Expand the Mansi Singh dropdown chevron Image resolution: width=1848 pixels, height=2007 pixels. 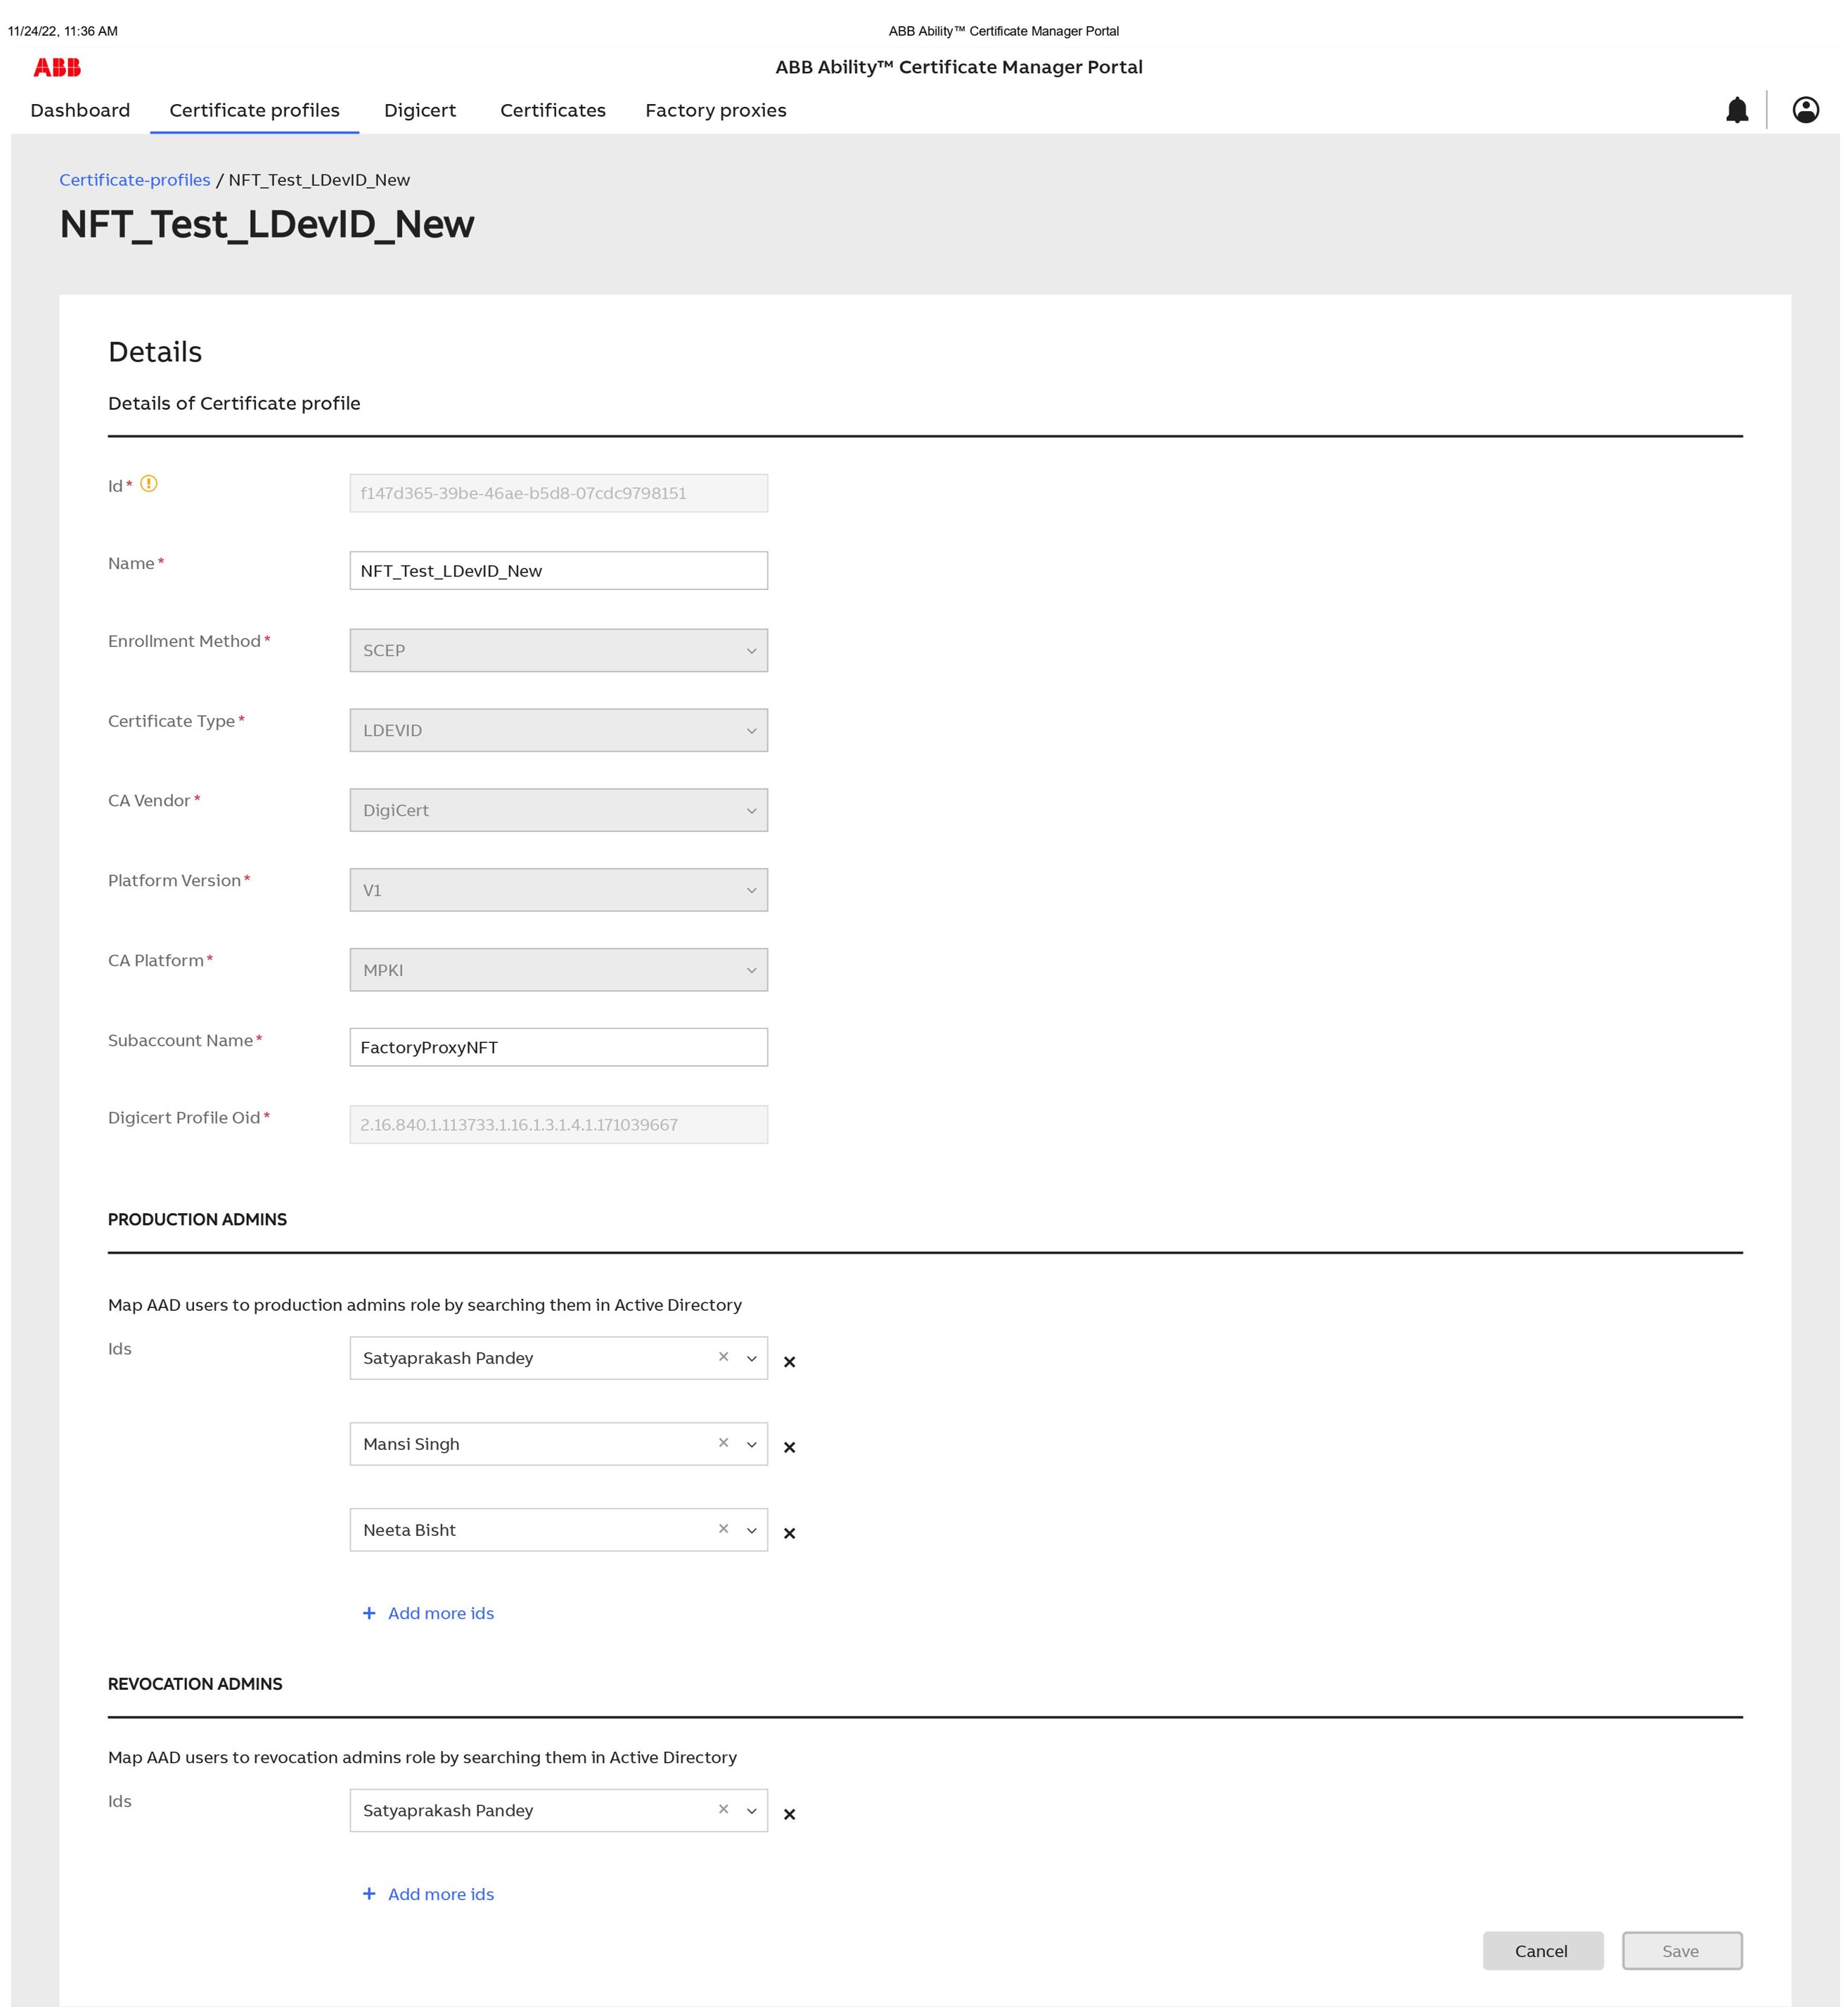click(x=752, y=1445)
